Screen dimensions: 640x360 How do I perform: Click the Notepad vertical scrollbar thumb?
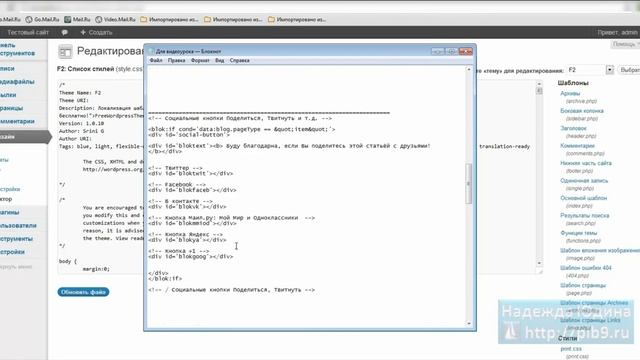coord(469,184)
